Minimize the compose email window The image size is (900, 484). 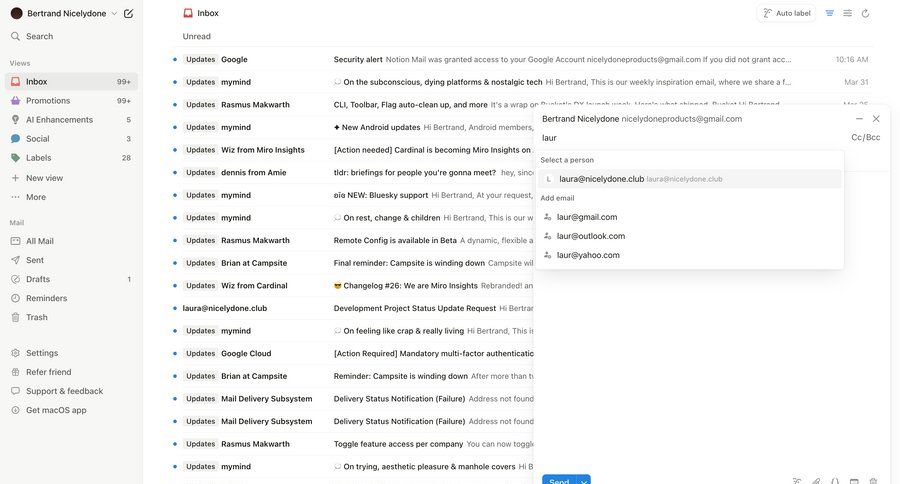(x=859, y=119)
